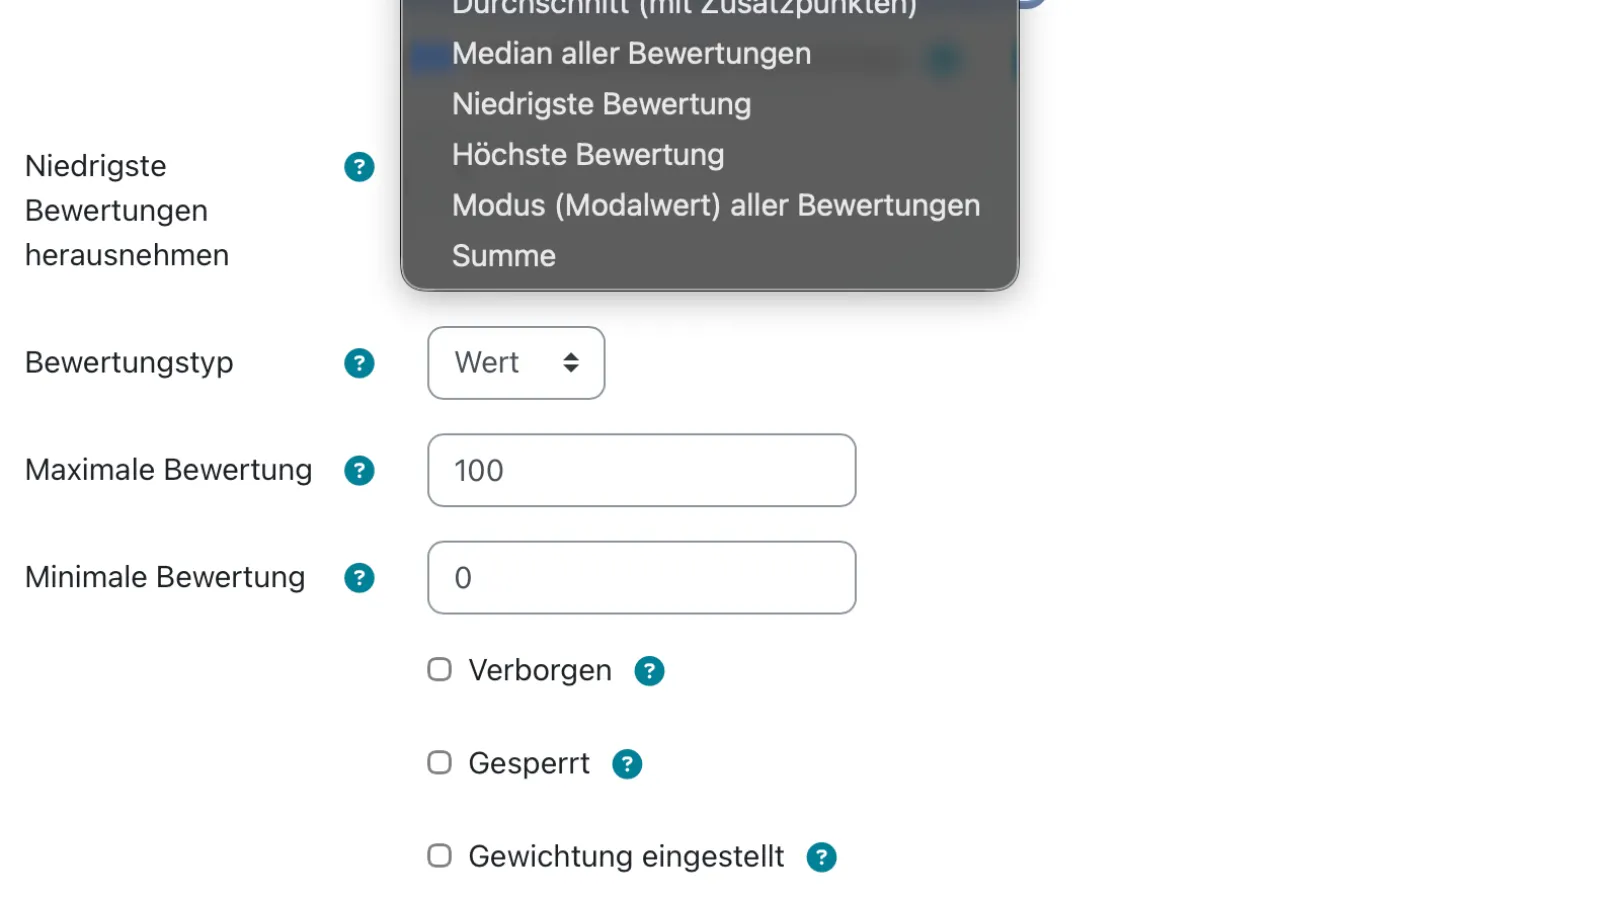Select the Niedrigste Bewertung entry
Screen dimensions: 1600x900
point(600,103)
